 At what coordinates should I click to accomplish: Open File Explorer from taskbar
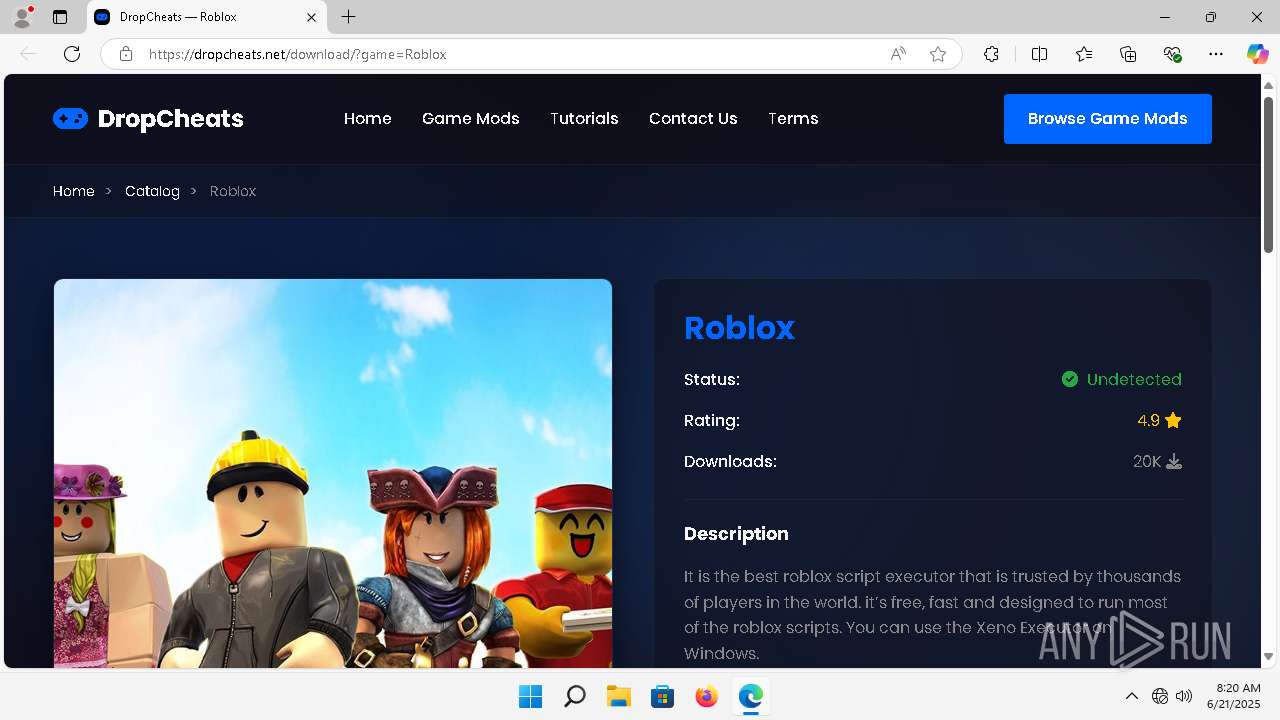(618, 696)
